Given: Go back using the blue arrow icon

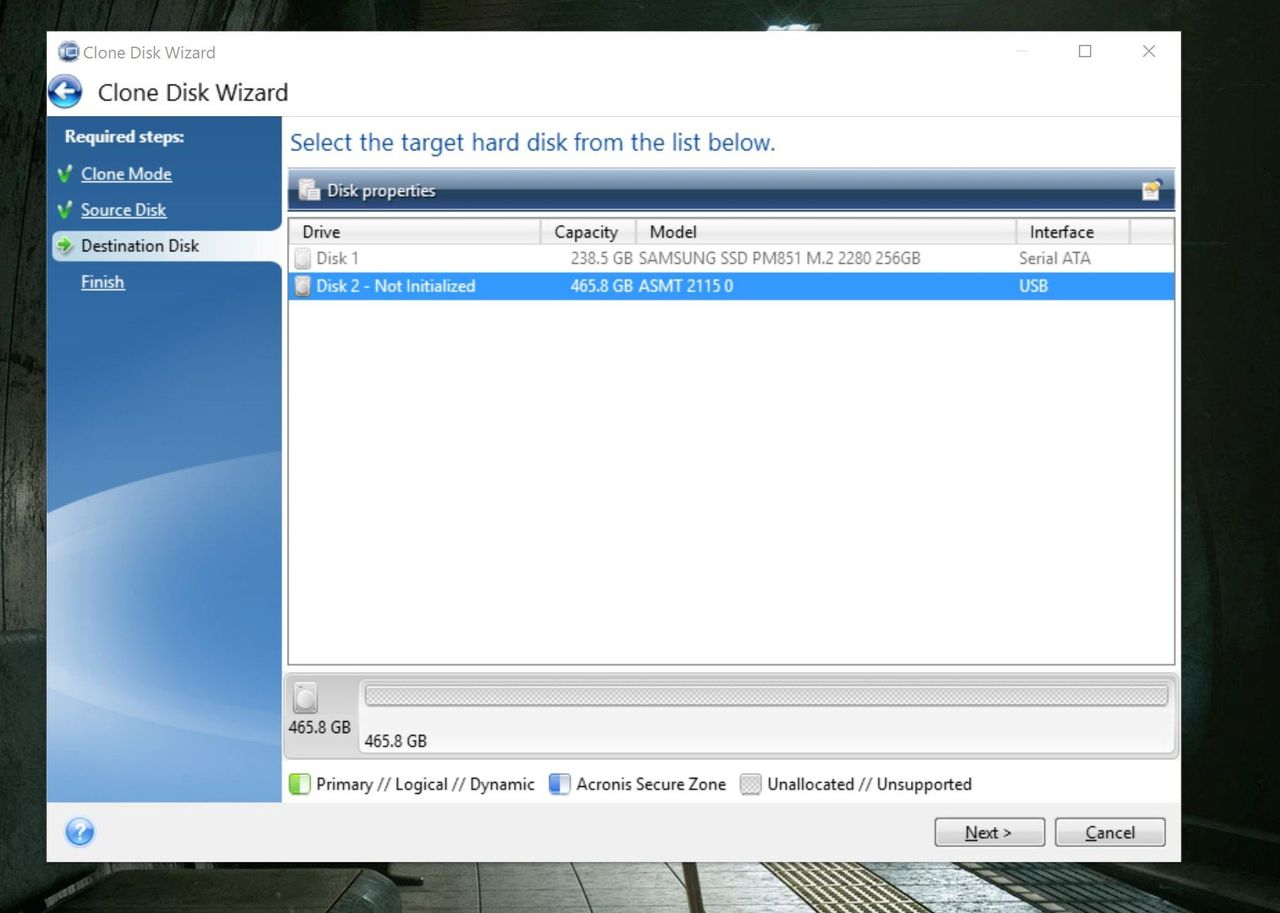Looking at the screenshot, I should [x=65, y=92].
